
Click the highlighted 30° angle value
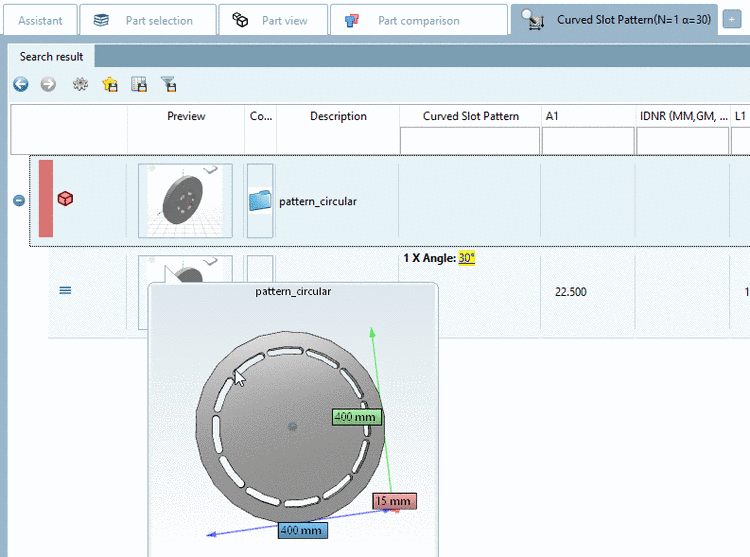[x=467, y=258]
